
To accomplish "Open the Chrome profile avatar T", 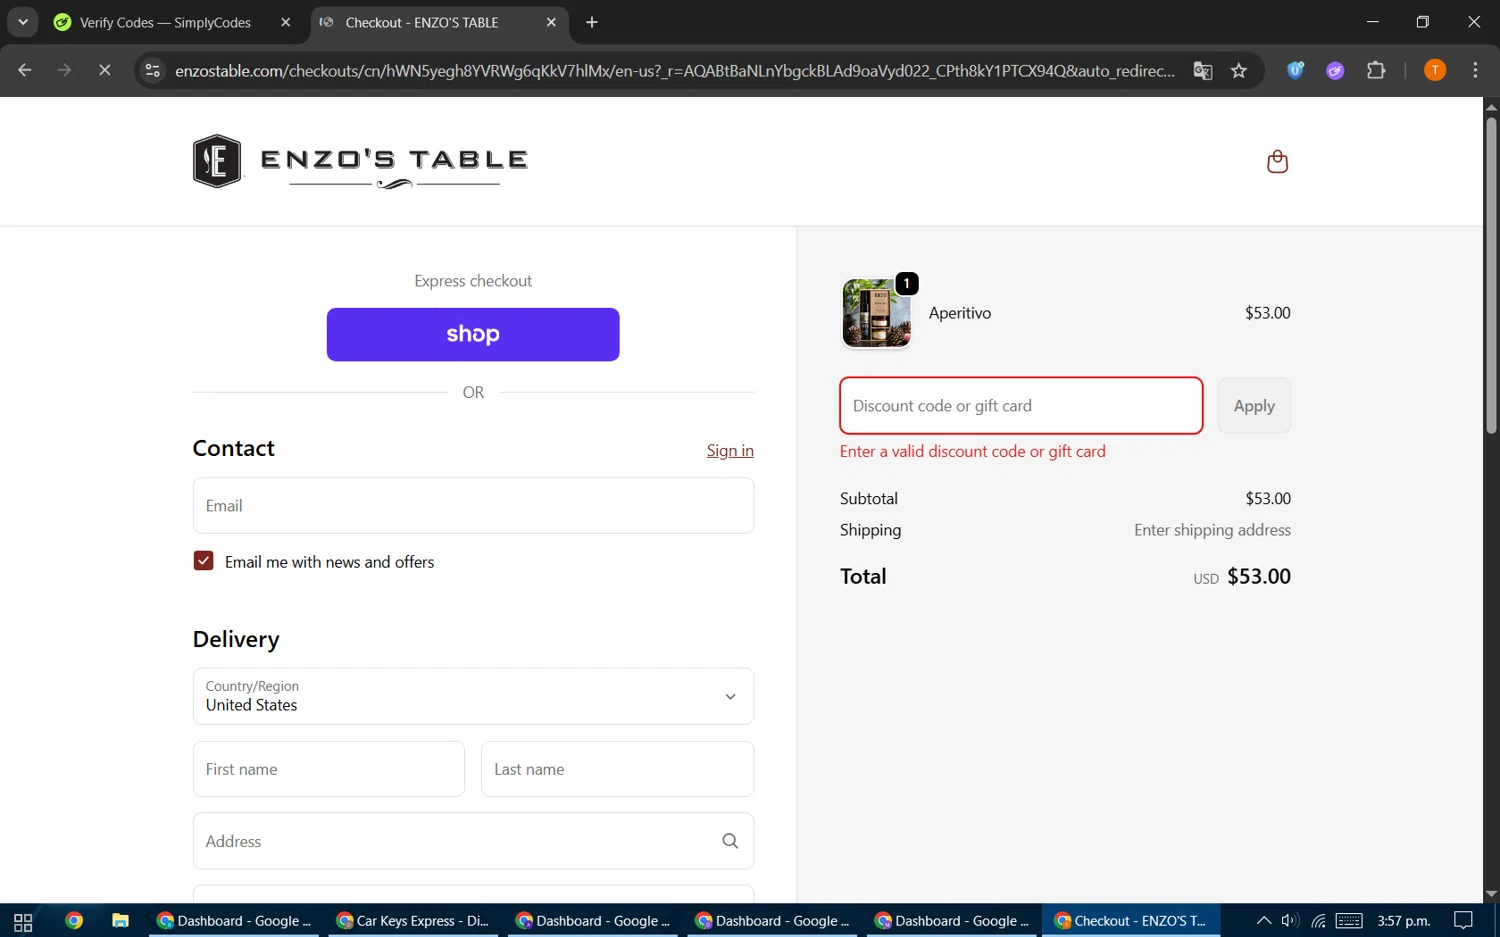I will pos(1435,70).
